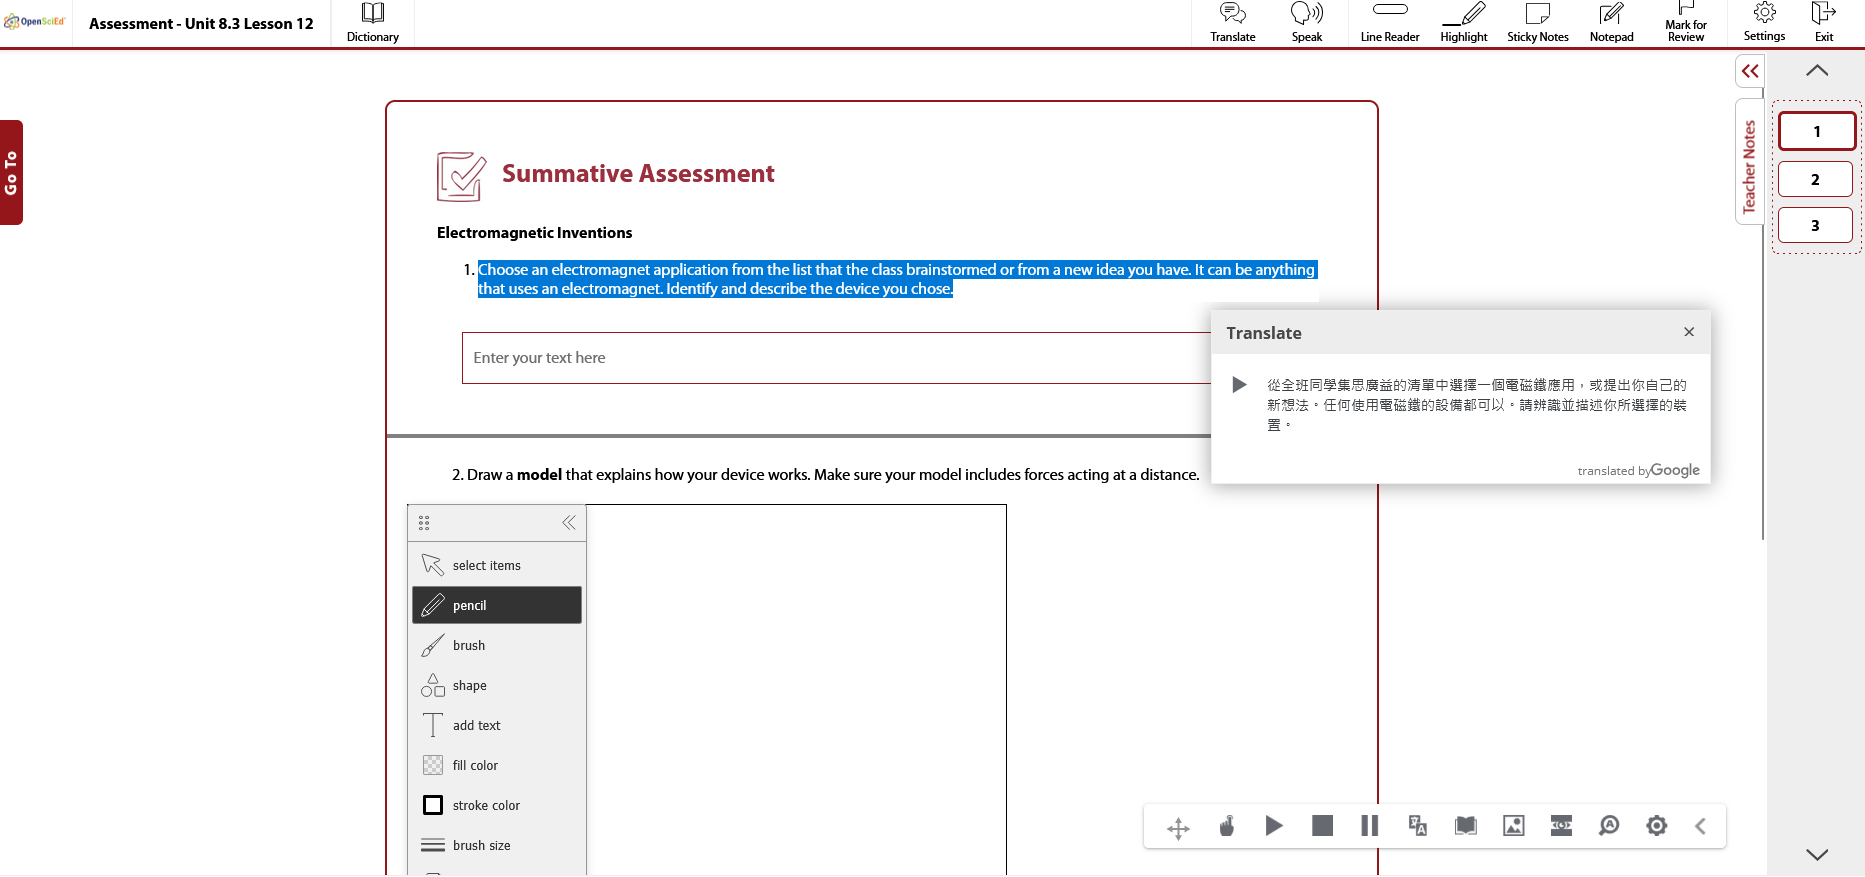Choose the add text tool
This screenshot has width=1865, height=877.
[x=497, y=725]
